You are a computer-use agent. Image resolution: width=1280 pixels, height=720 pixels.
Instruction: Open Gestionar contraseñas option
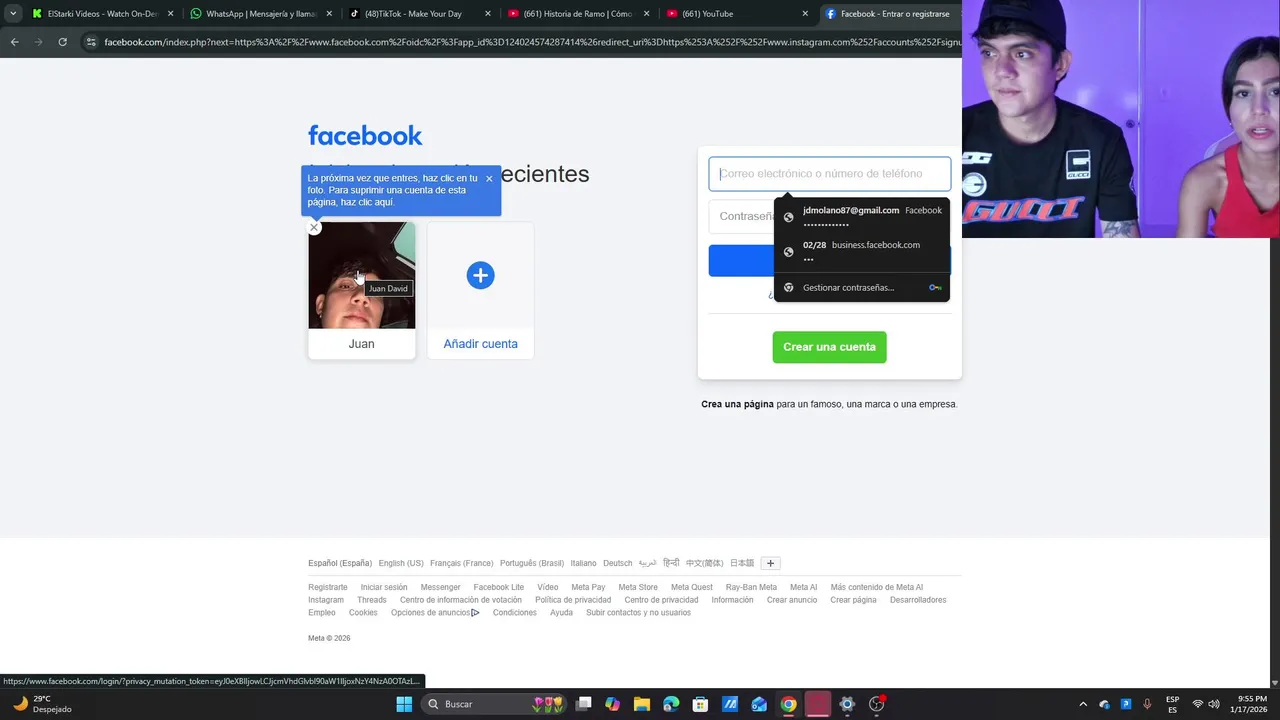point(862,287)
